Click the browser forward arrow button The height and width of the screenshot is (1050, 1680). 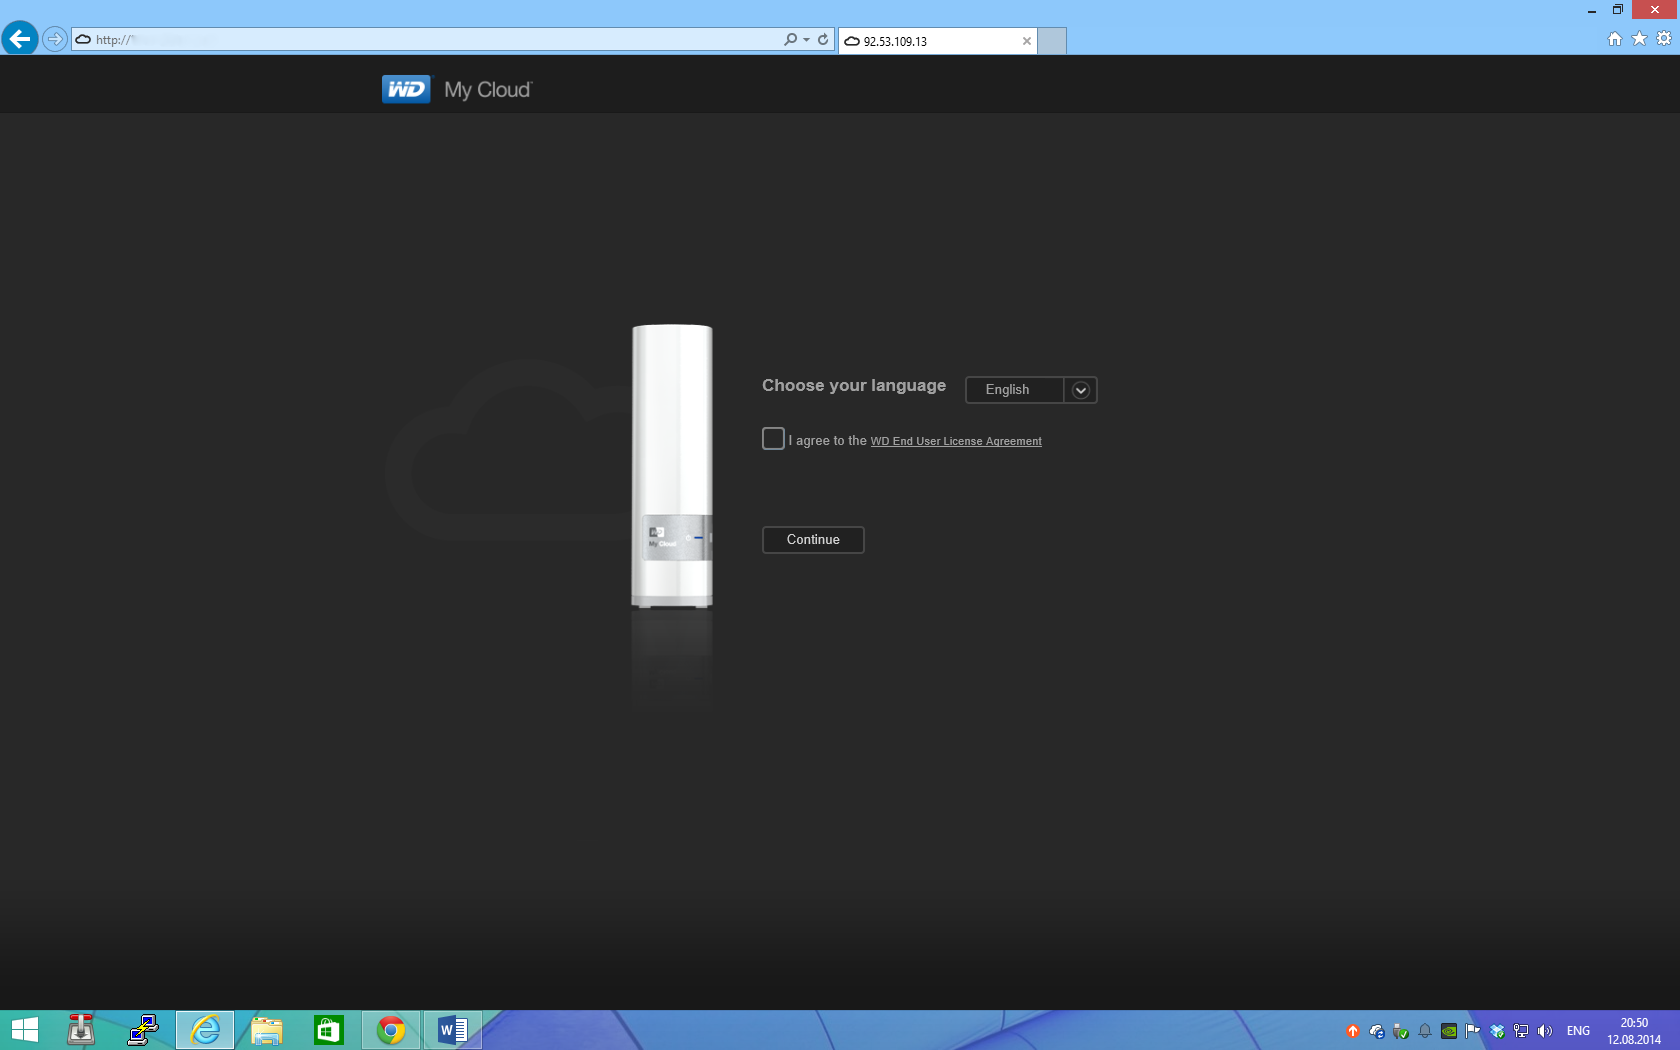click(55, 39)
